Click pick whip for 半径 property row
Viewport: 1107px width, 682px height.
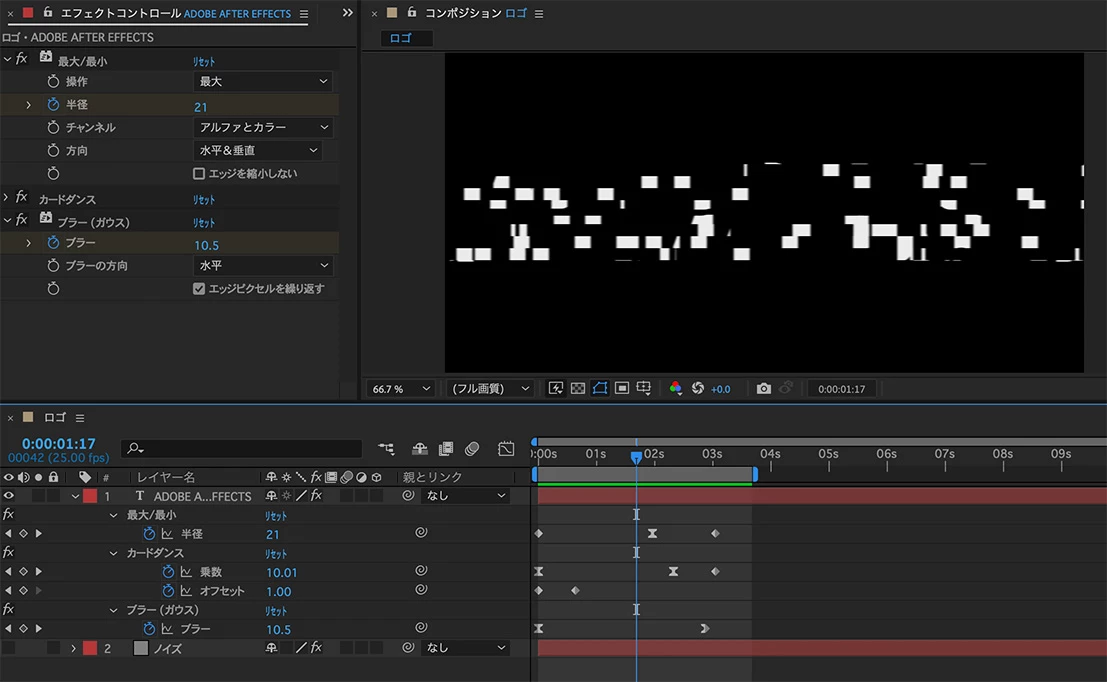pos(421,532)
